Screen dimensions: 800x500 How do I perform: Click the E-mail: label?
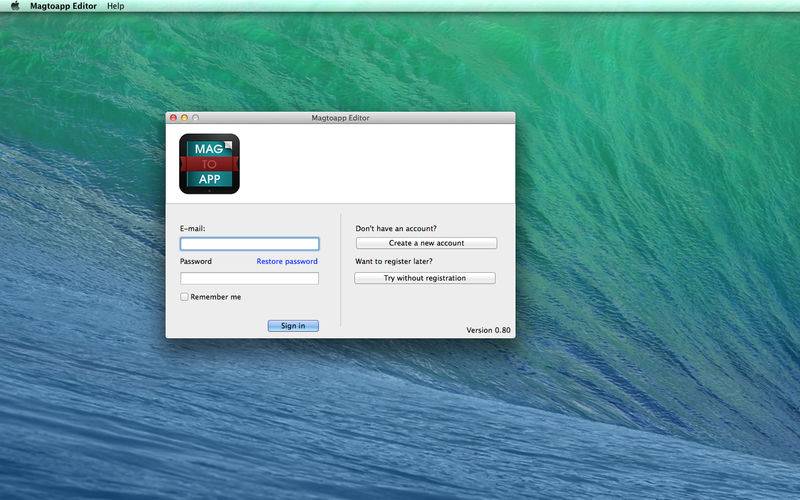(x=193, y=229)
